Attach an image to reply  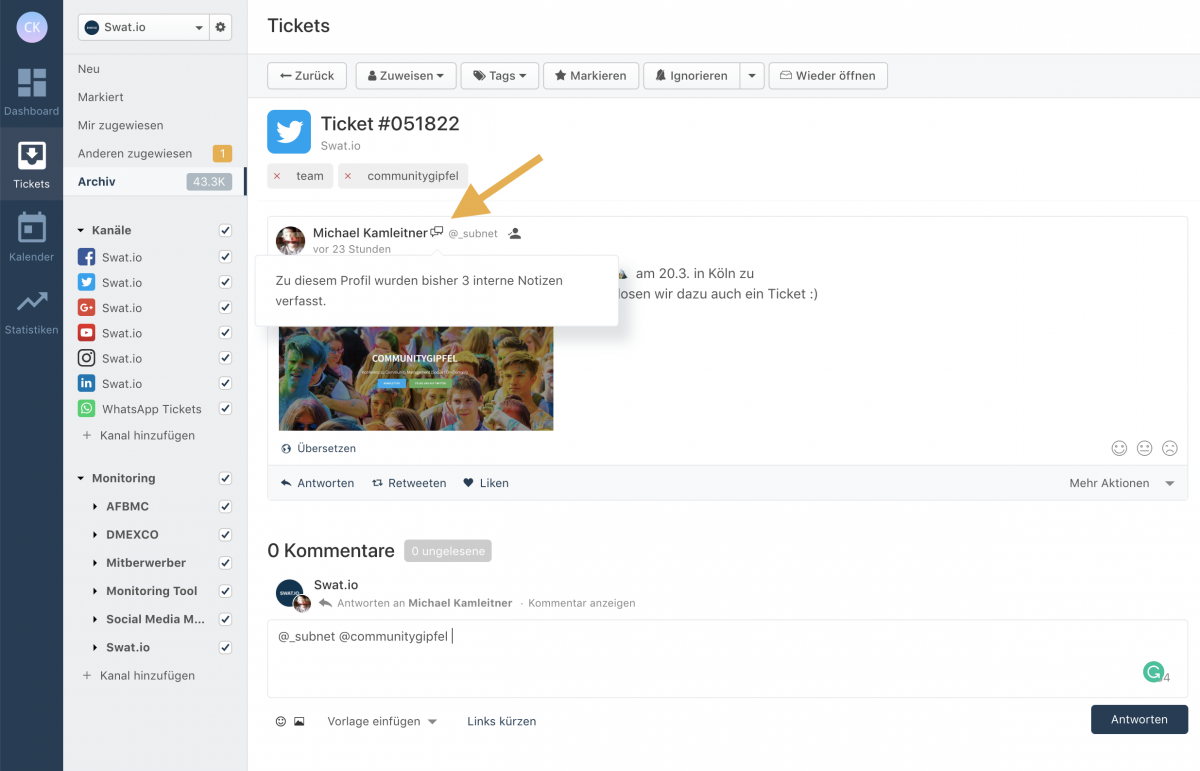click(299, 721)
